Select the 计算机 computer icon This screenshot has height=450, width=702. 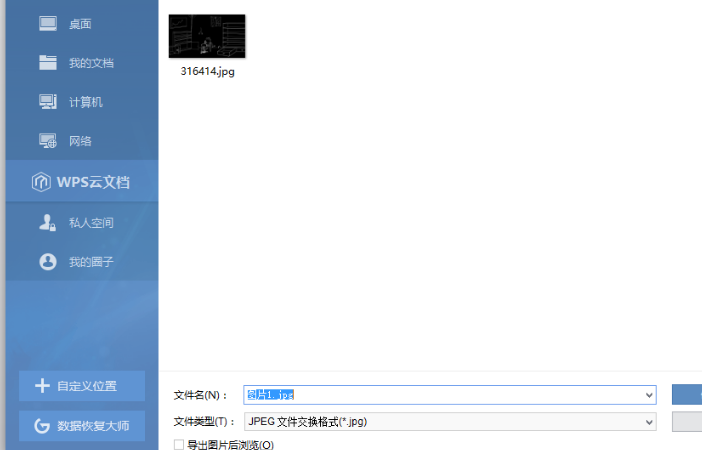(x=47, y=102)
